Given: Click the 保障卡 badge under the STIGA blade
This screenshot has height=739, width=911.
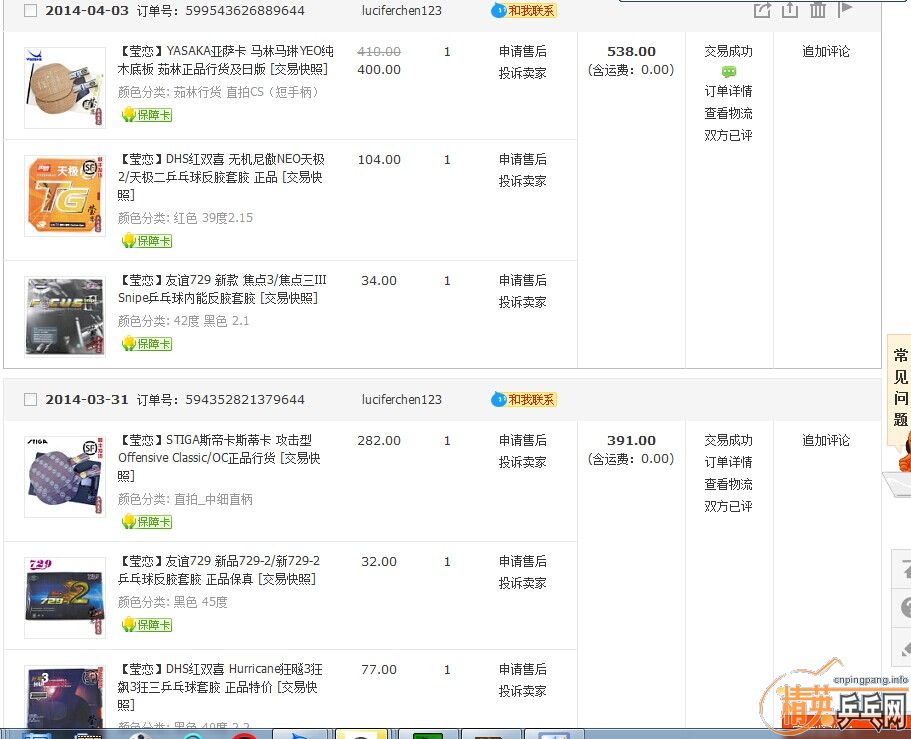Looking at the screenshot, I should pyautogui.click(x=147, y=522).
